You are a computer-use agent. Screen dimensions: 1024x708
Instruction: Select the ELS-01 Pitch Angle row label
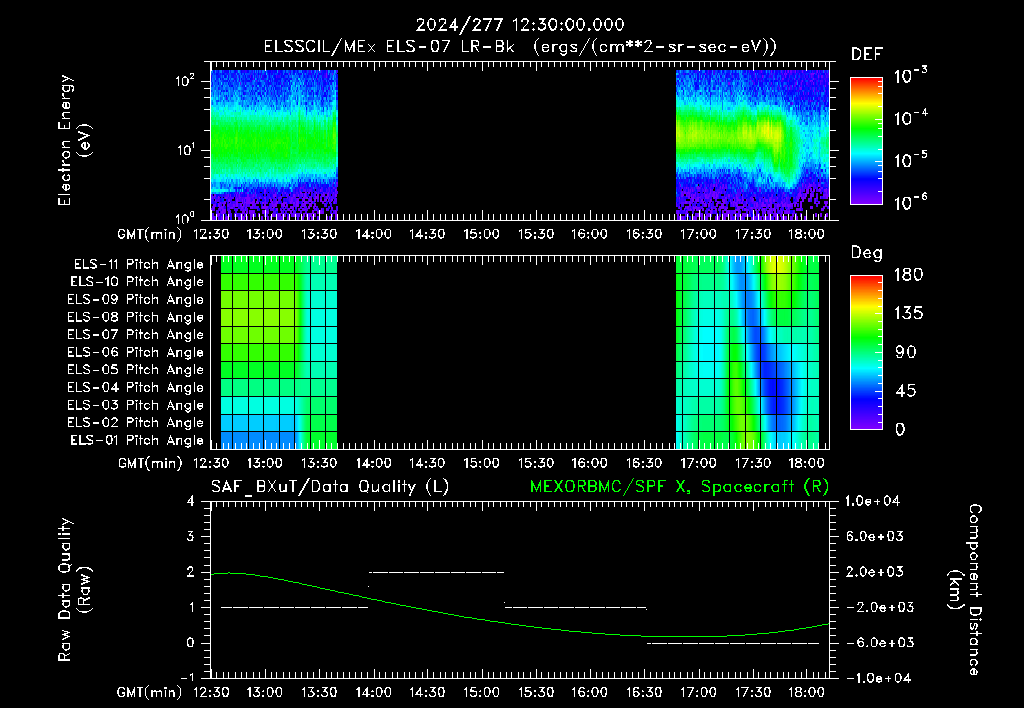[137, 440]
